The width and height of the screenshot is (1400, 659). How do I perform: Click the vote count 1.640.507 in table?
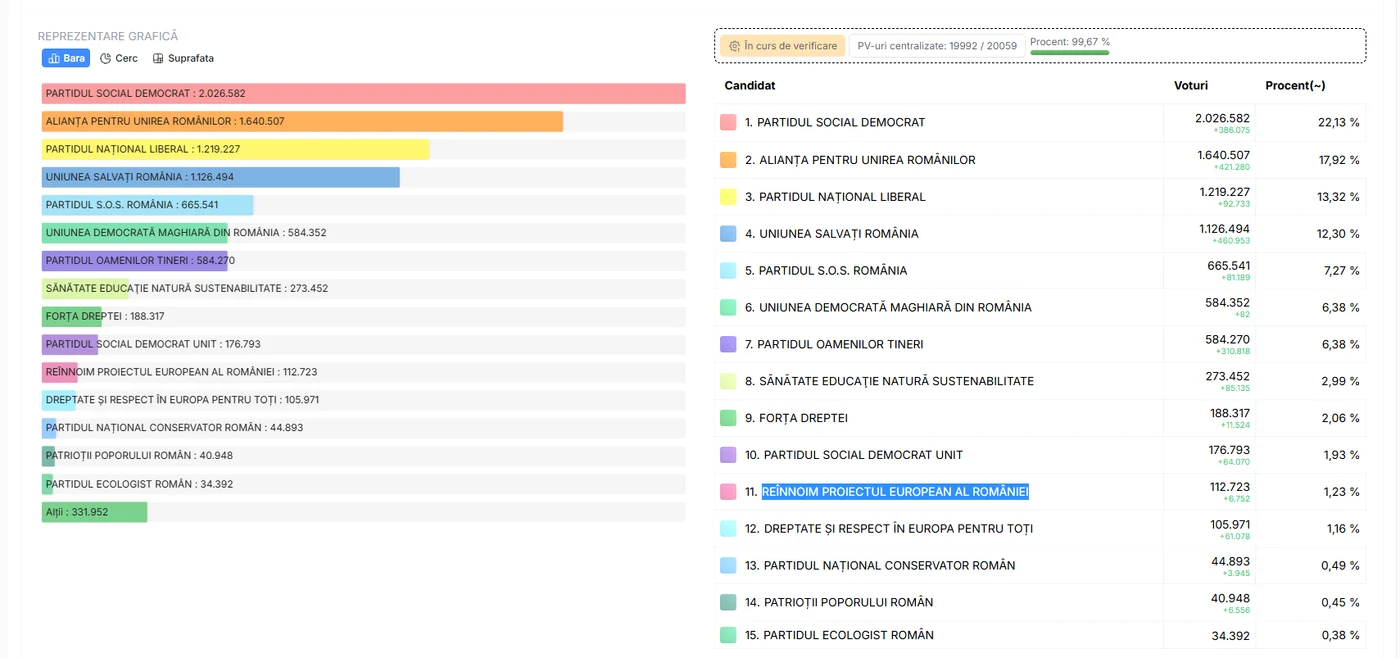click(x=1223, y=155)
